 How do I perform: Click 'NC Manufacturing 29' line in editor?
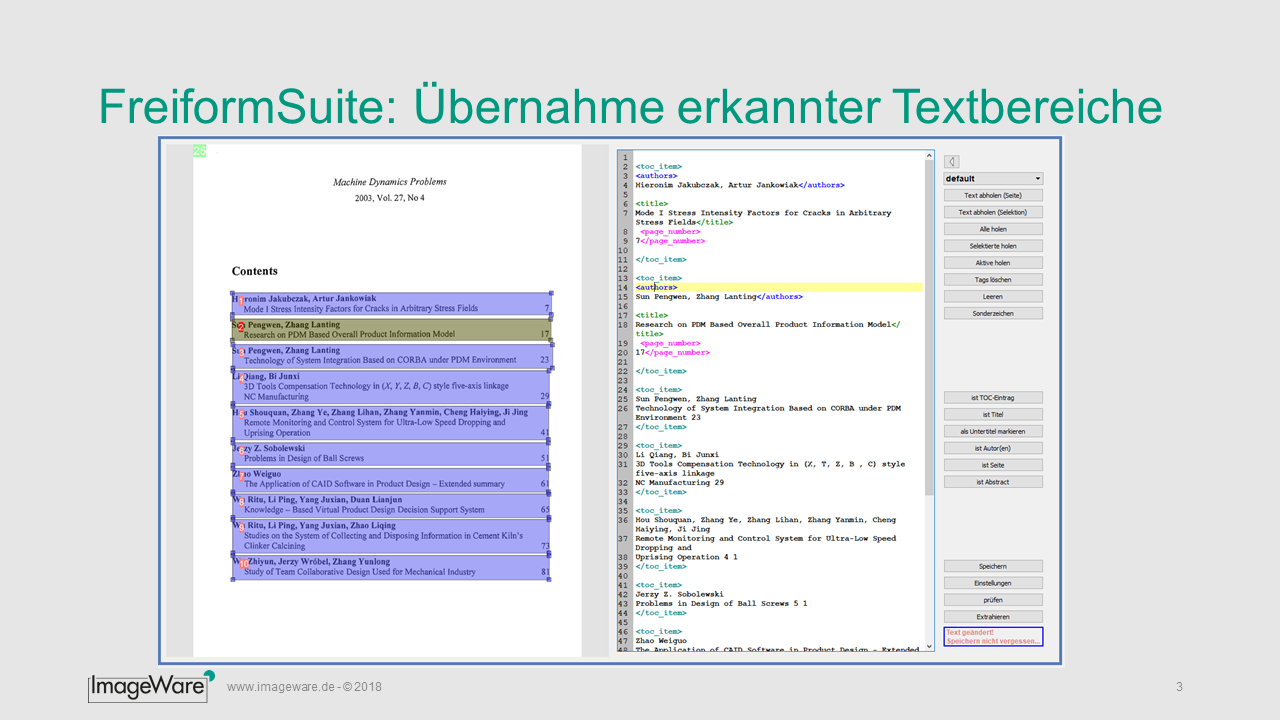[682, 483]
